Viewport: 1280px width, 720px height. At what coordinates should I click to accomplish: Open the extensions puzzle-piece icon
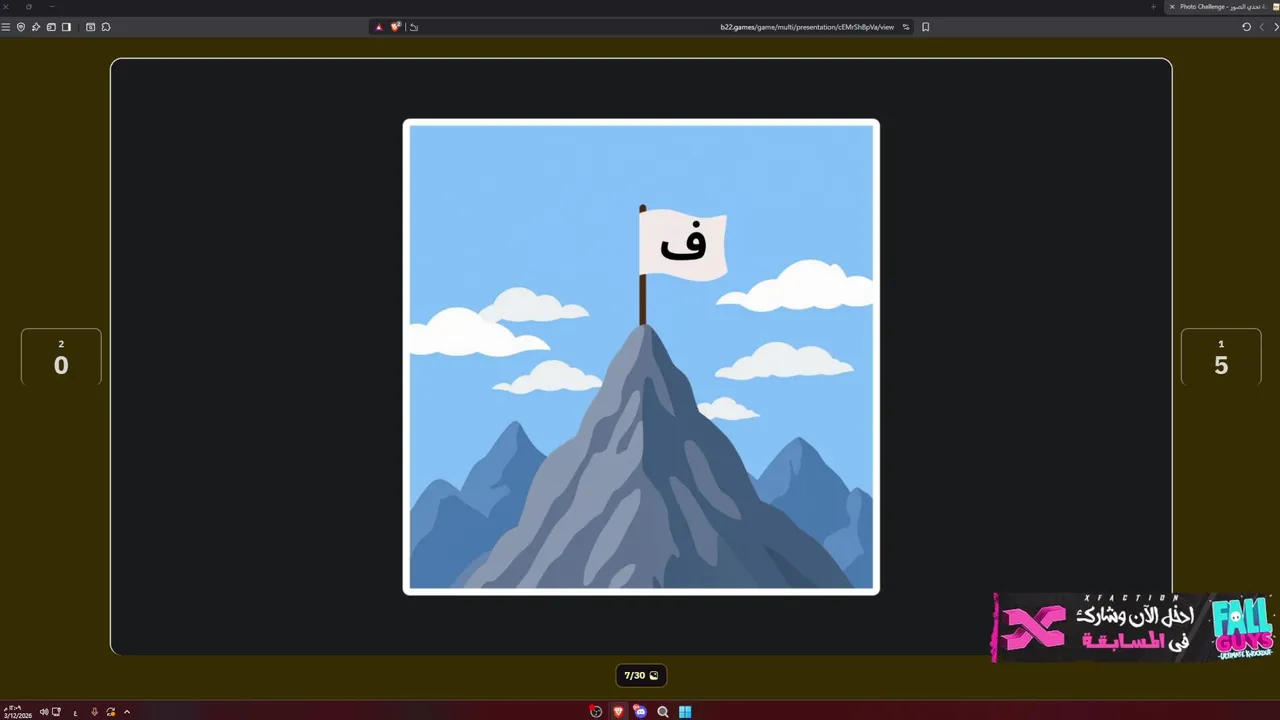point(106,27)
